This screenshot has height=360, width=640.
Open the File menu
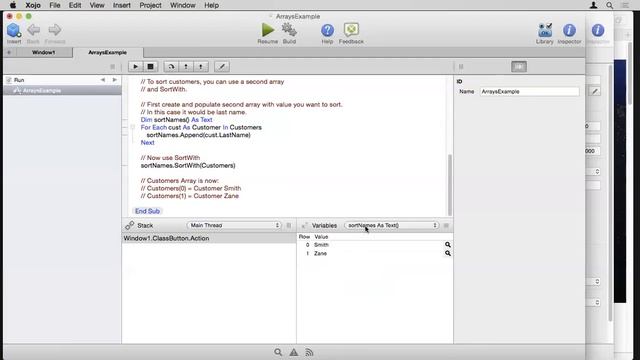pyautogui.click(x=55, y=5)
